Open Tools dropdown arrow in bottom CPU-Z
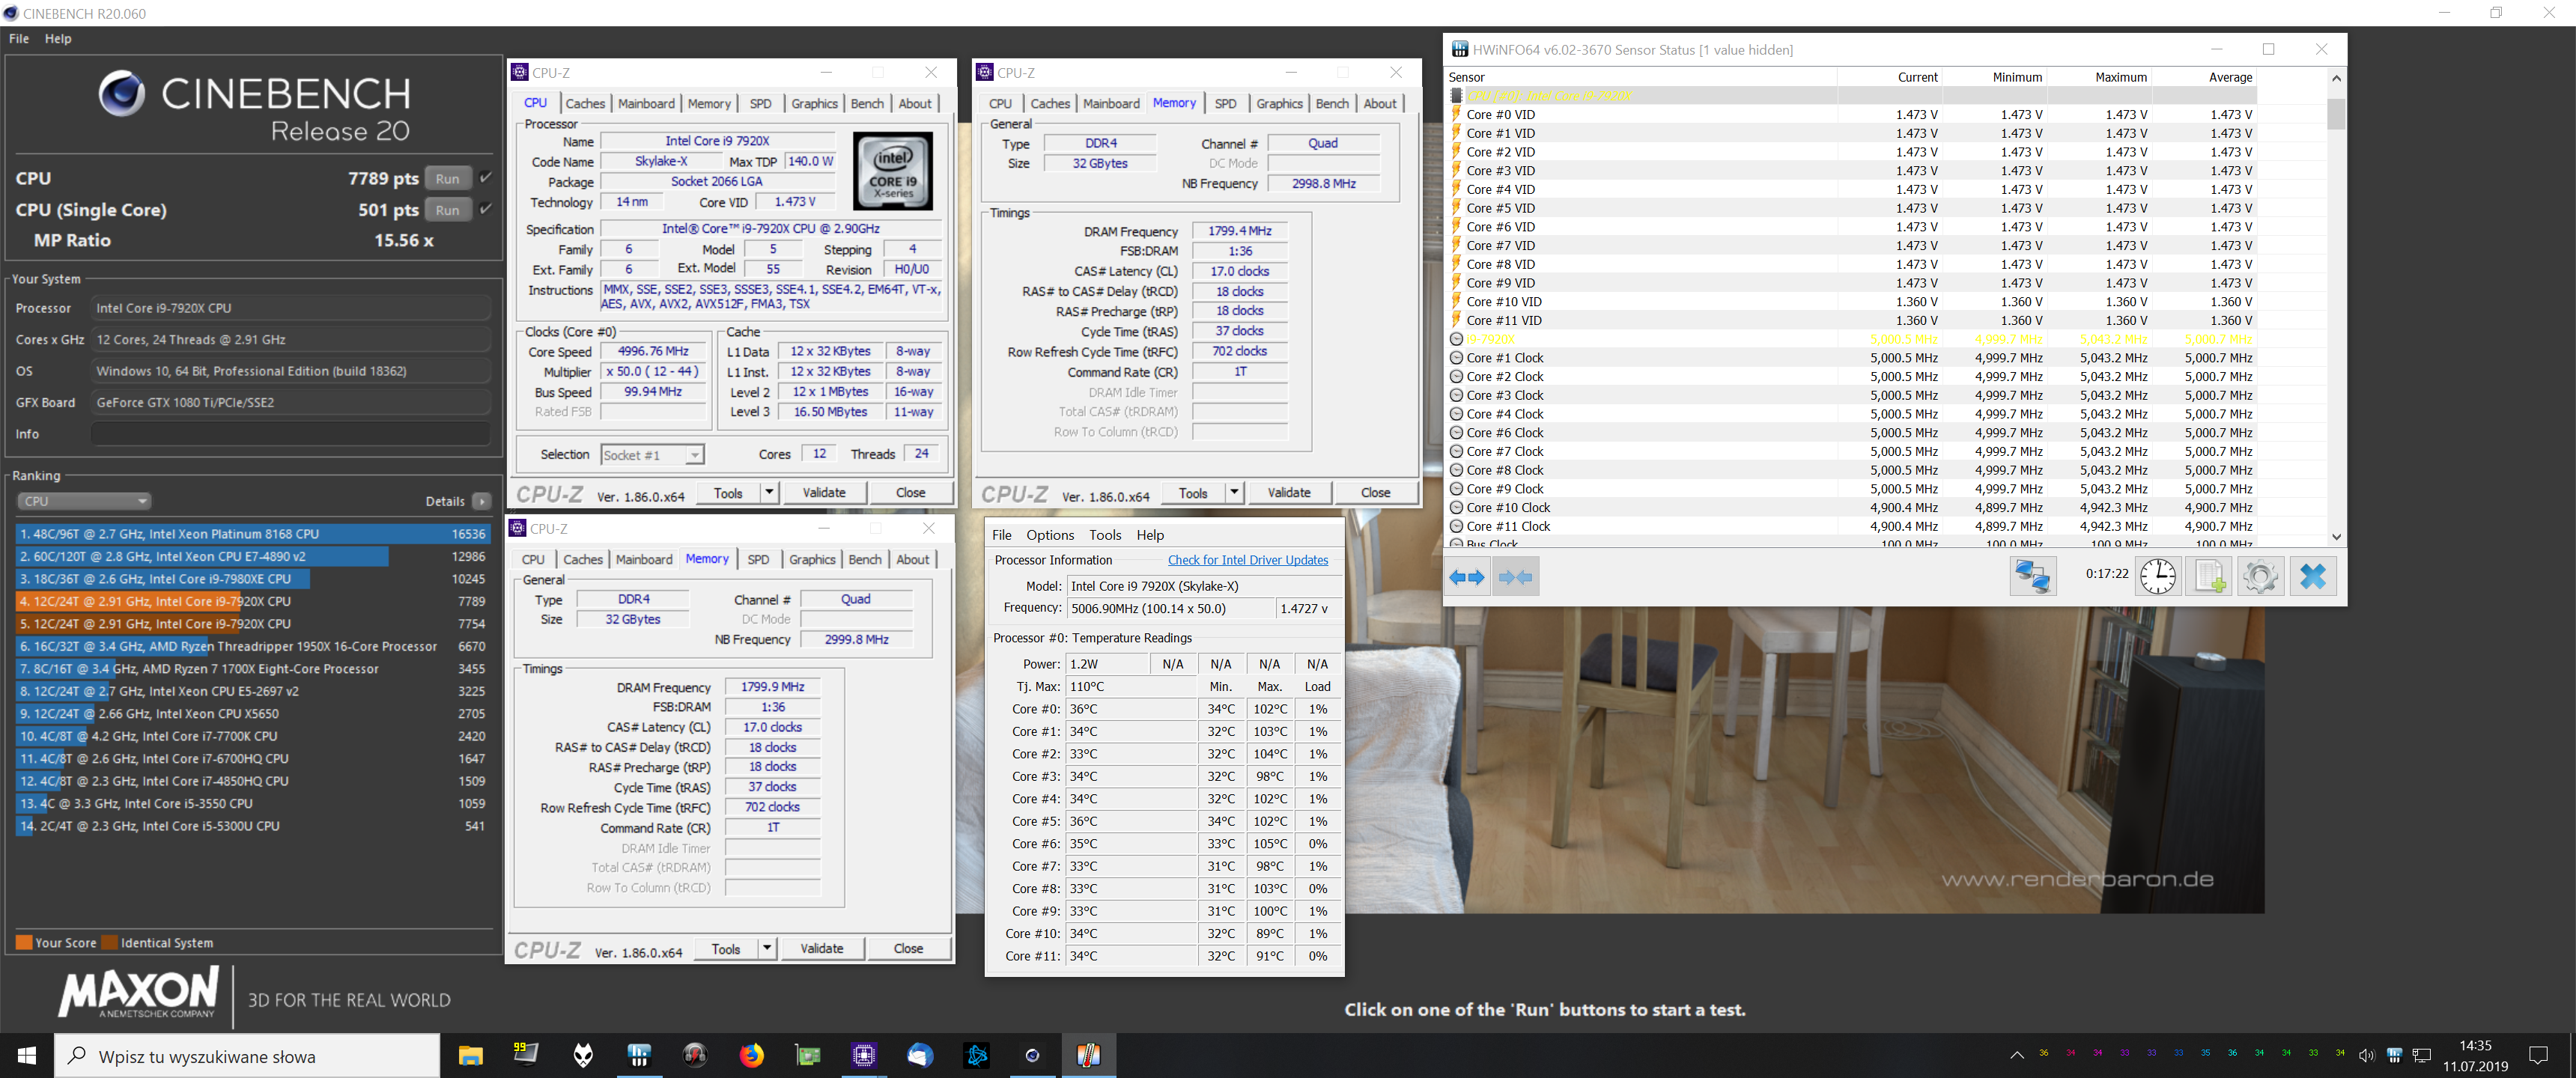This screenshot has width=2576, height=1078. pyautogui.click(x=767, y=948)
